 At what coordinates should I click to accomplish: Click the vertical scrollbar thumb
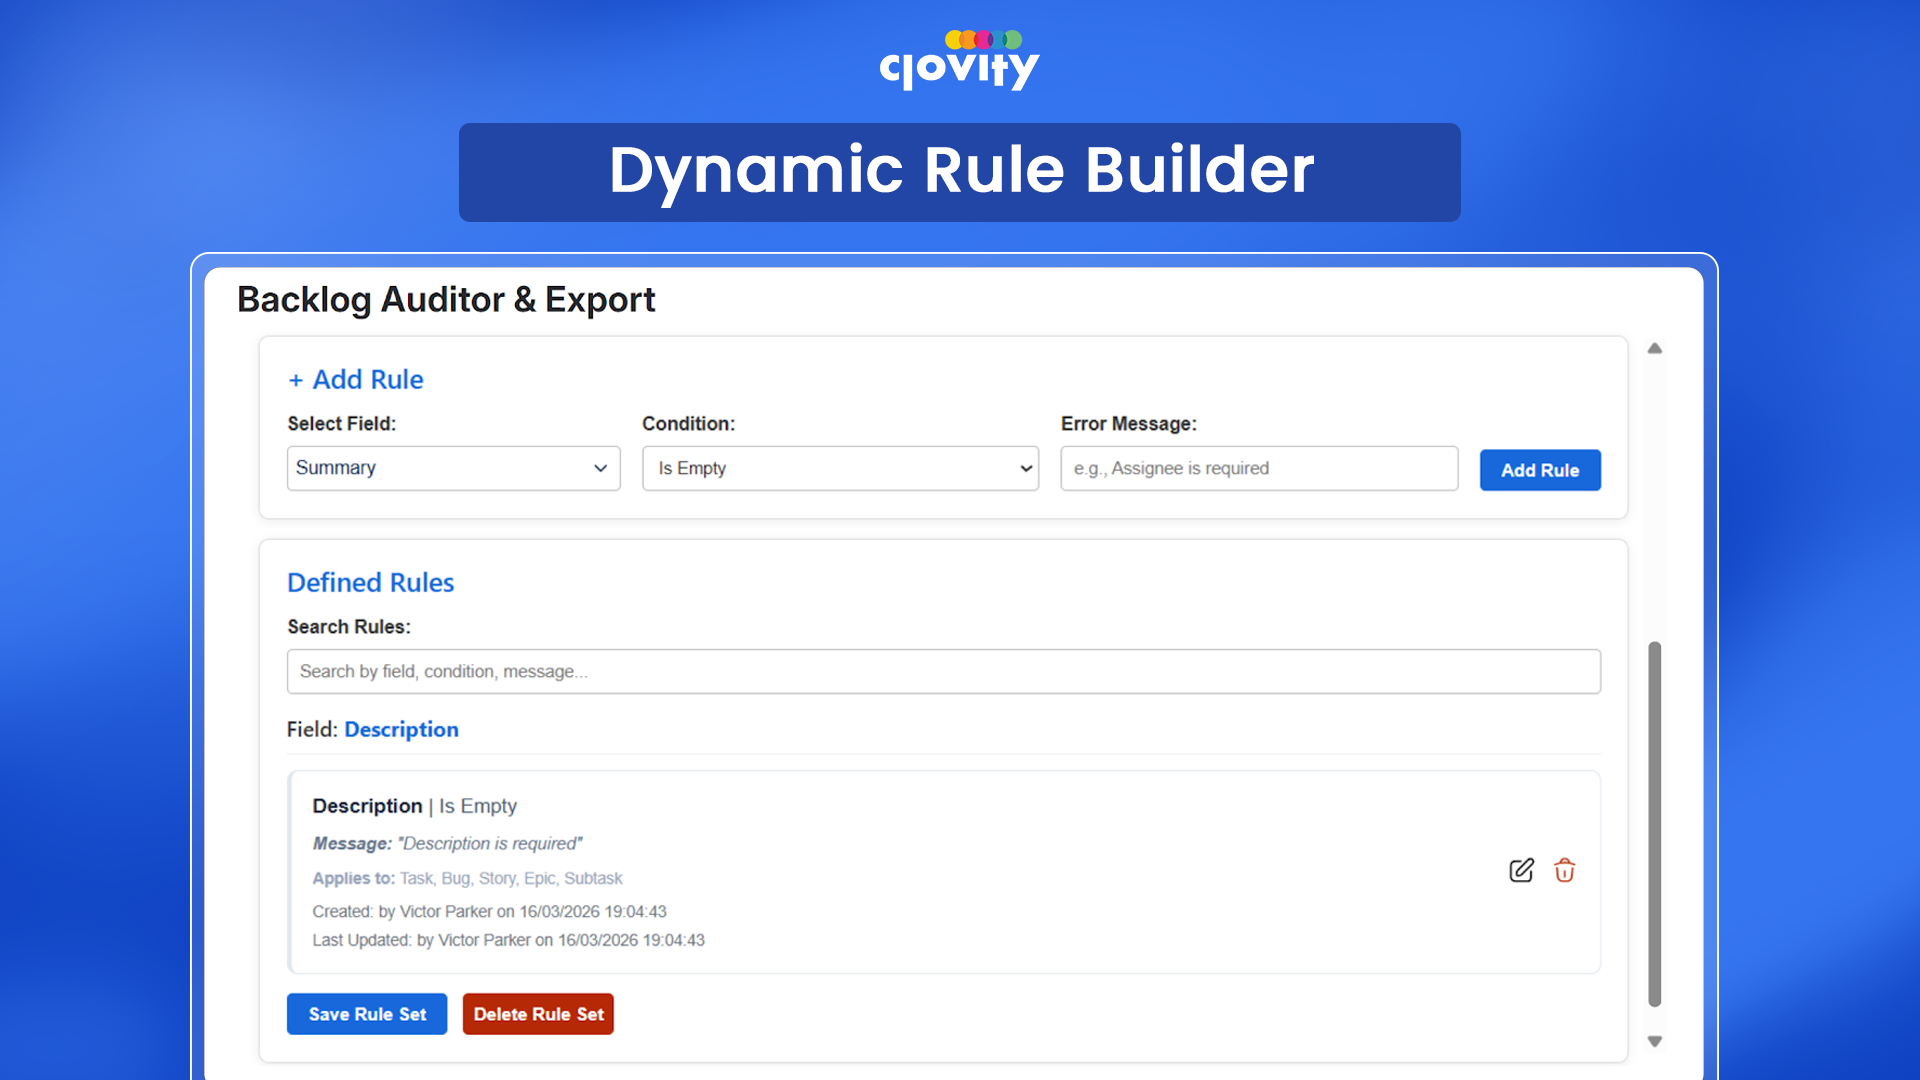[1655, 824]
